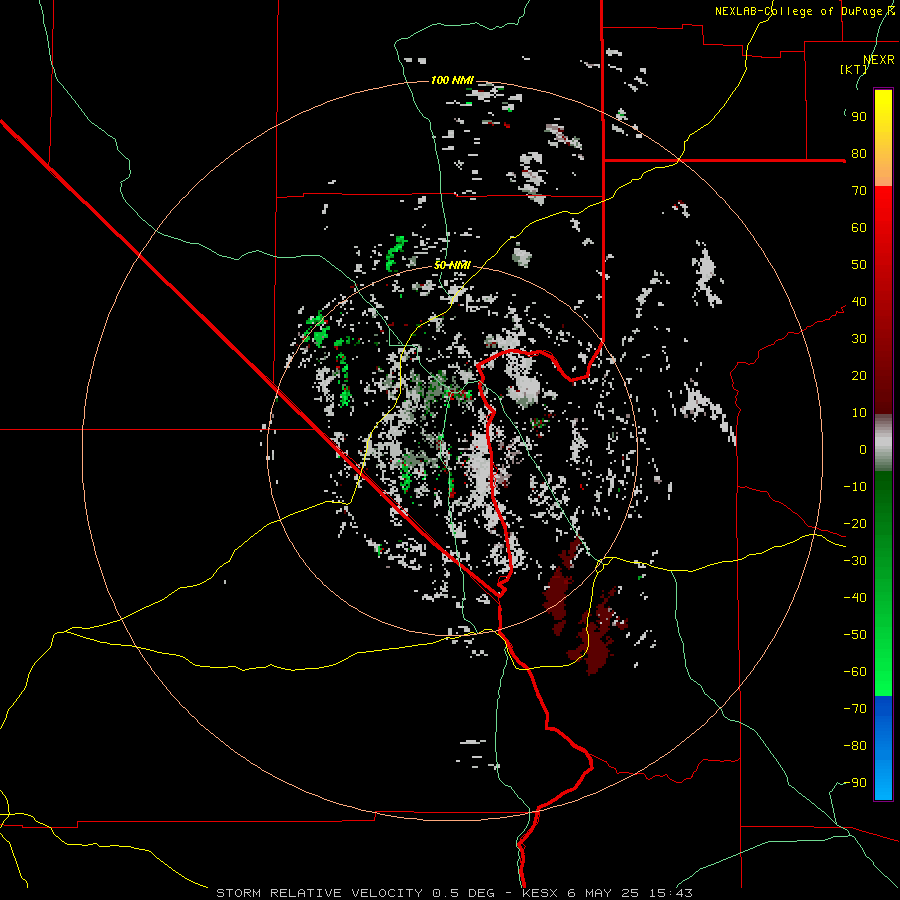Click the -70 legend value
900x900 pixels.
(x=855, y=709)
